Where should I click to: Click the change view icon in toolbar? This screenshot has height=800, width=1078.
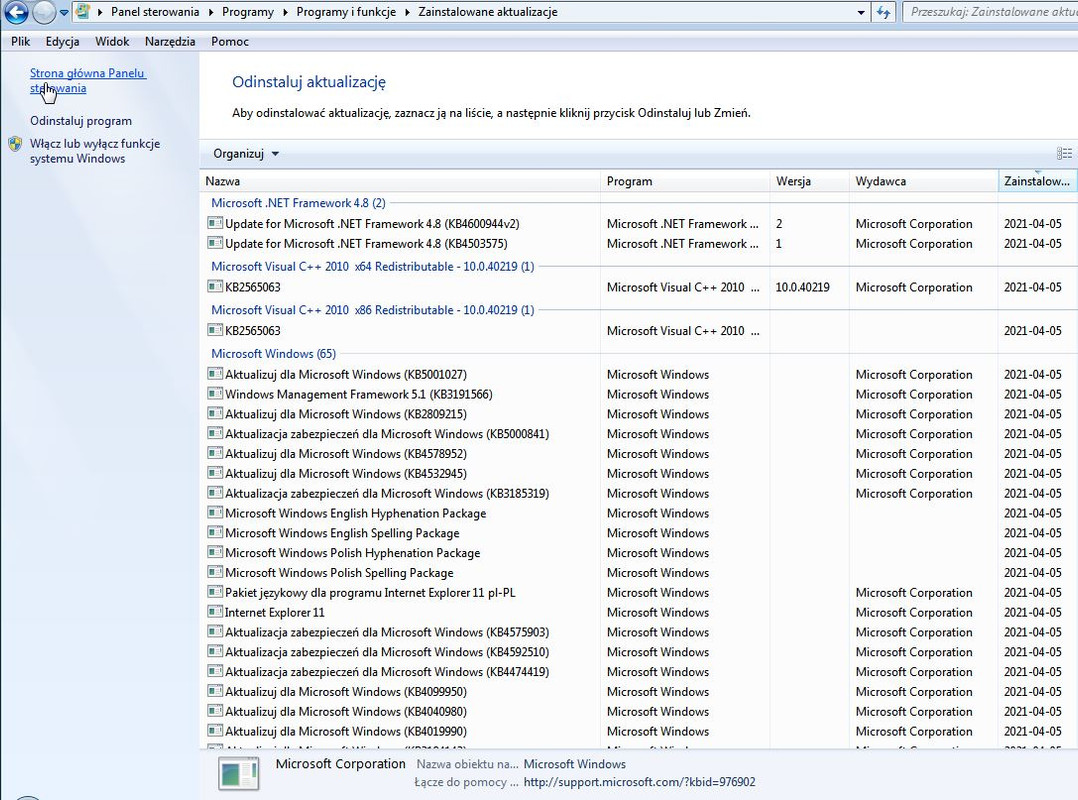(1064, 153)
